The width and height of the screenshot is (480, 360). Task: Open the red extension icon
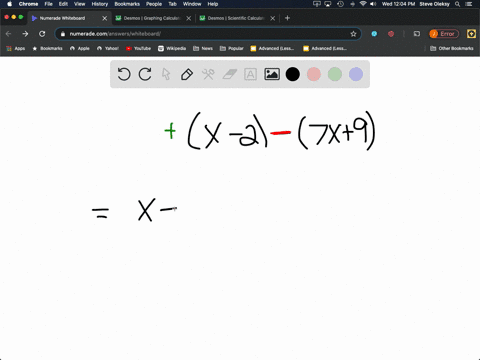click(391, 34)
